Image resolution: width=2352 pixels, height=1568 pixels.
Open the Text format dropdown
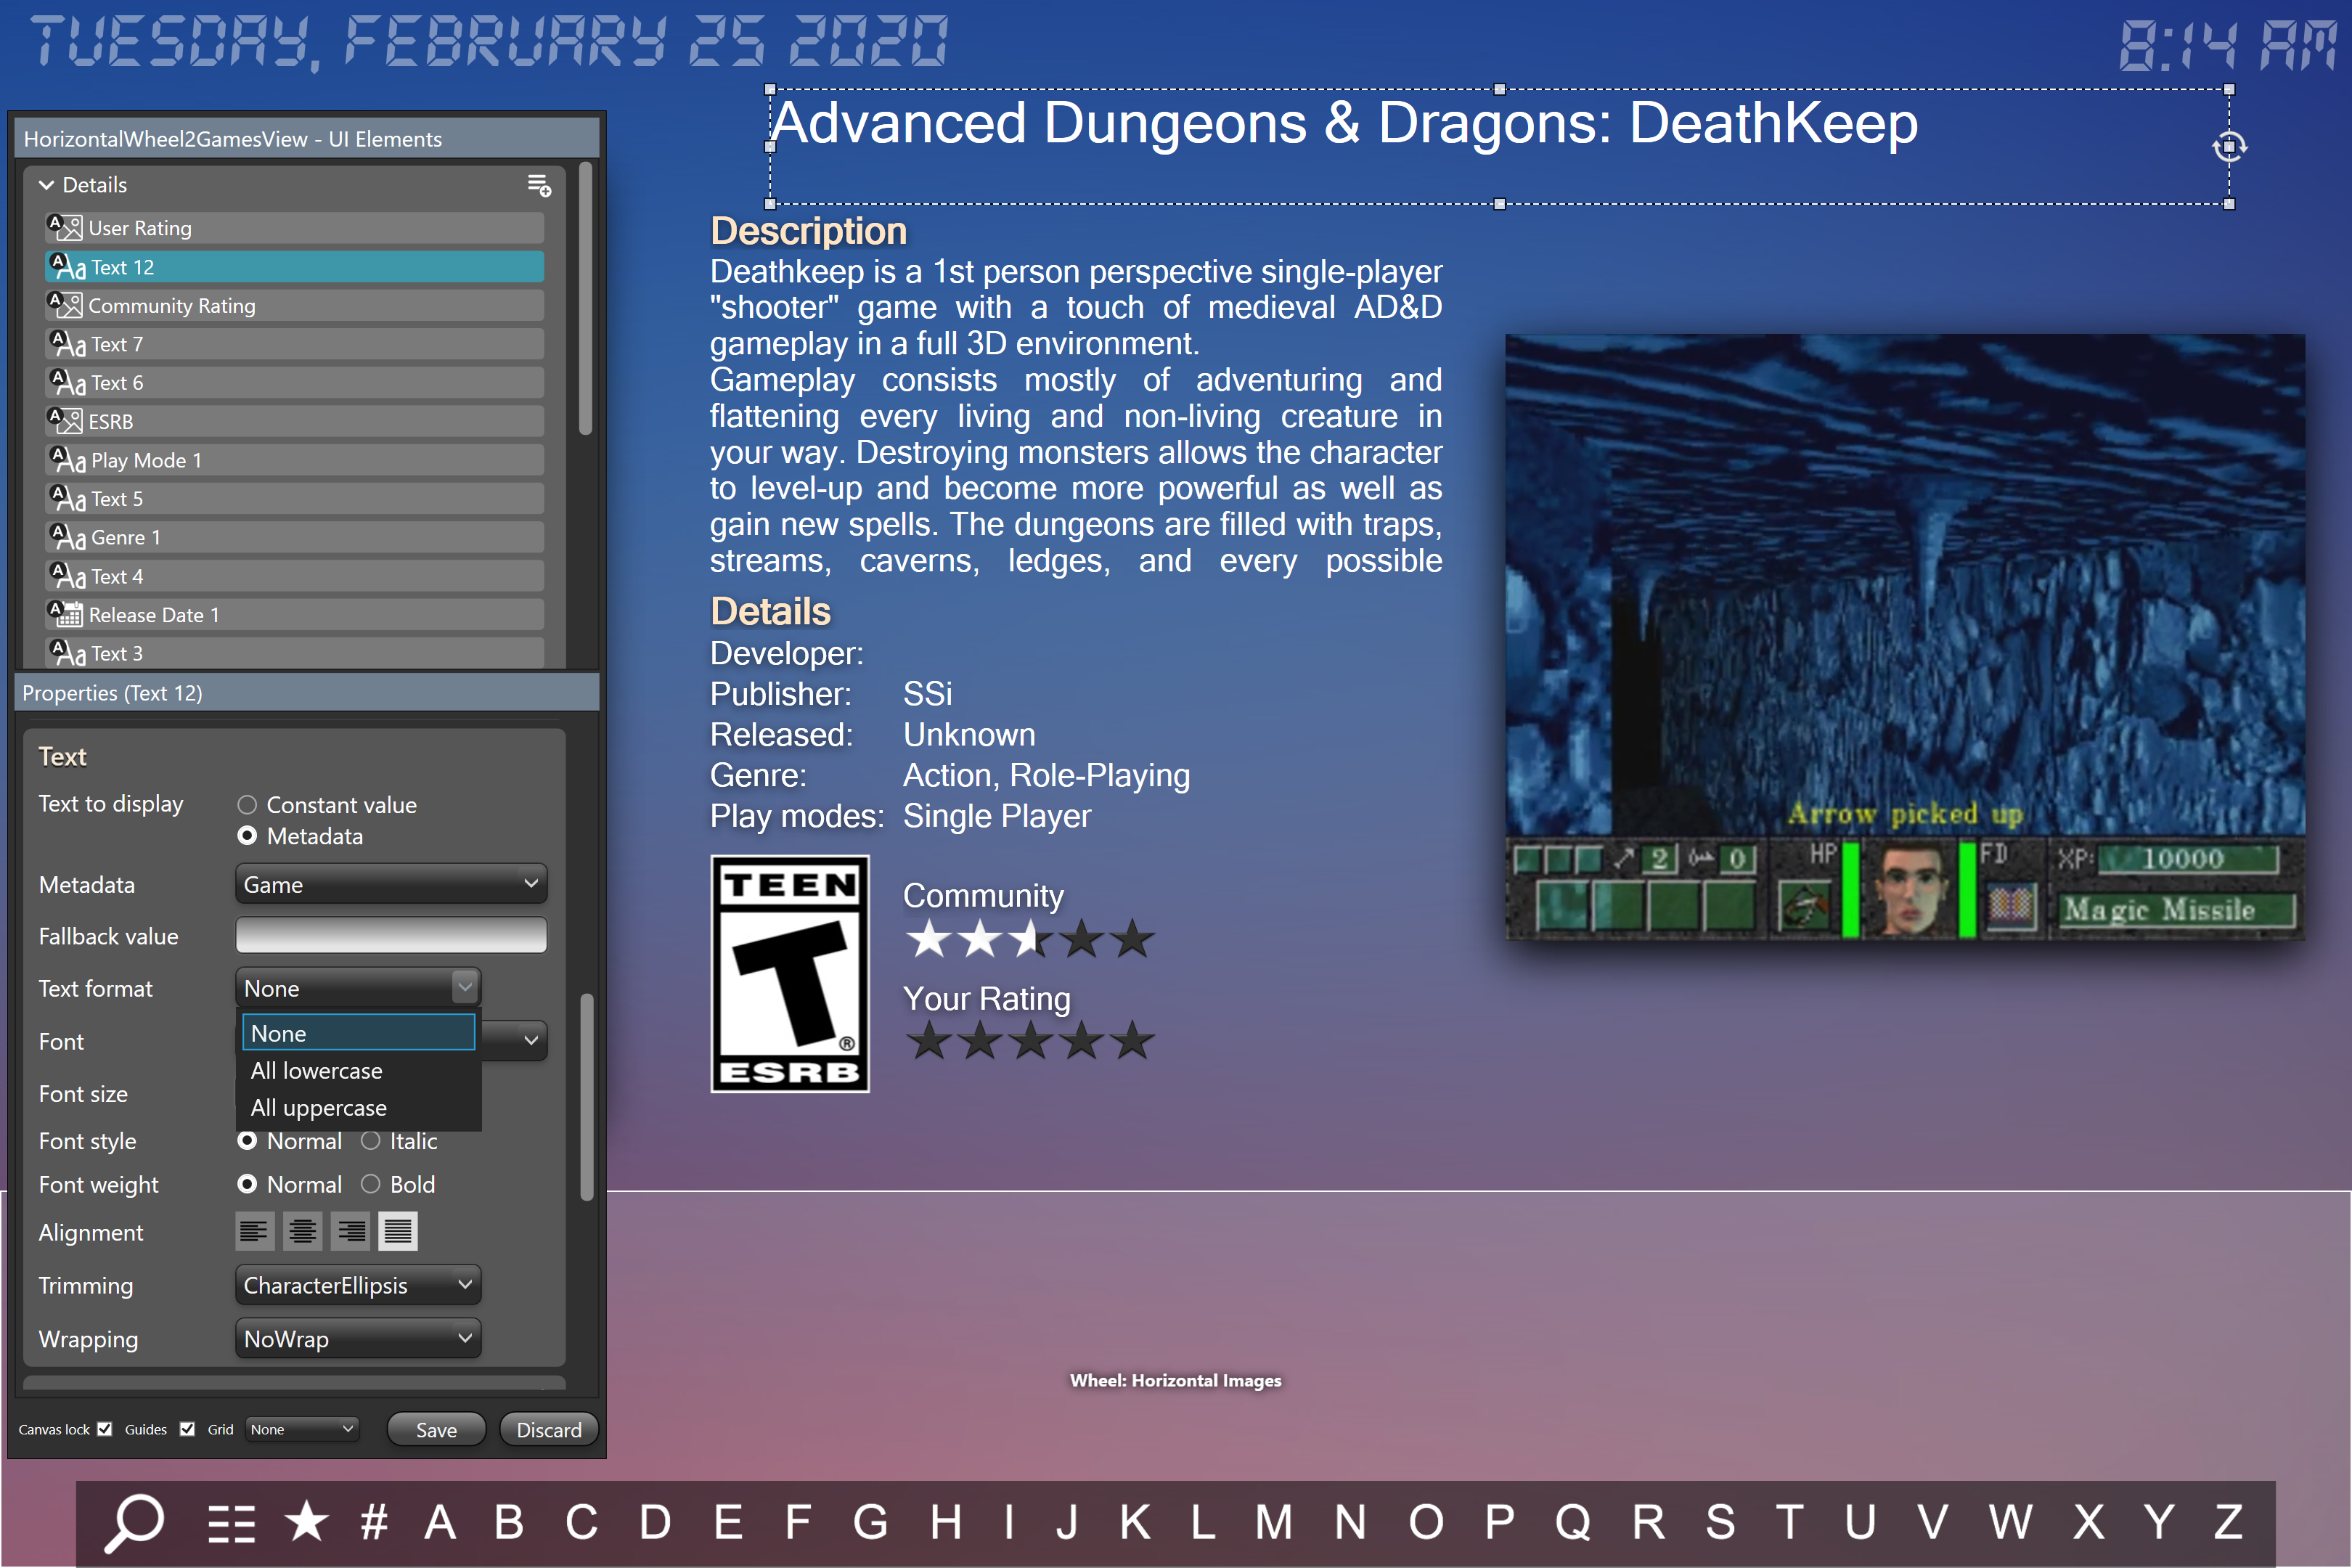click(x=358, y=988)
